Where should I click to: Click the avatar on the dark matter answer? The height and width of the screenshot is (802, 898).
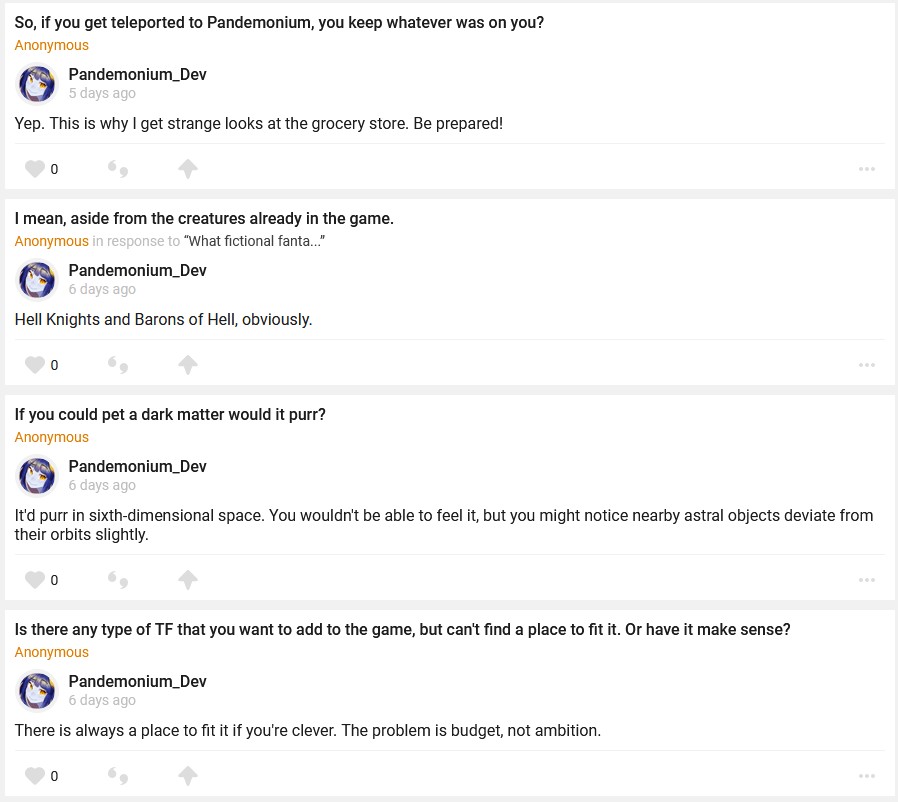38,476
